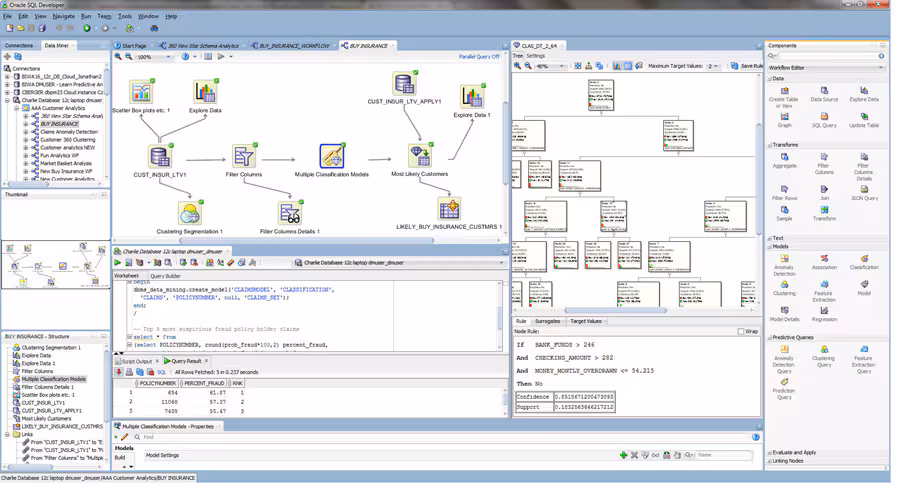Click the Filter Columns workflow node
This screenshot has height=490, width=898.
coord(244,156)
